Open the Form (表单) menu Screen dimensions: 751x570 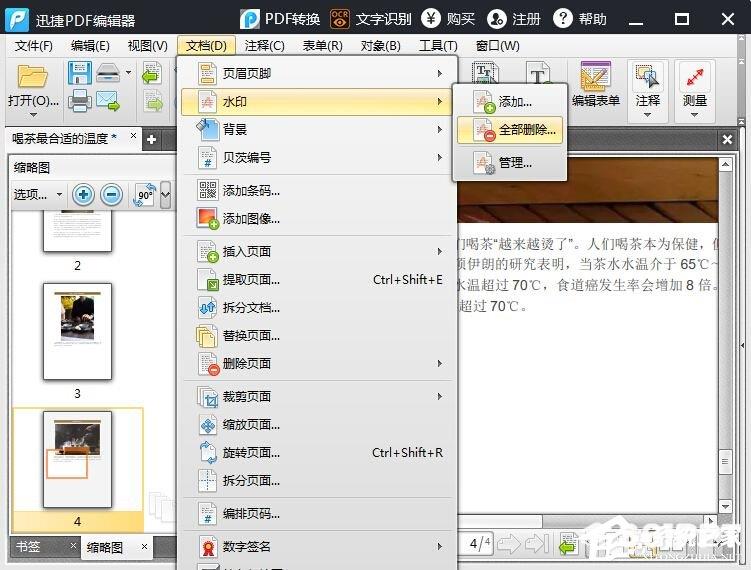pos(322,46)
